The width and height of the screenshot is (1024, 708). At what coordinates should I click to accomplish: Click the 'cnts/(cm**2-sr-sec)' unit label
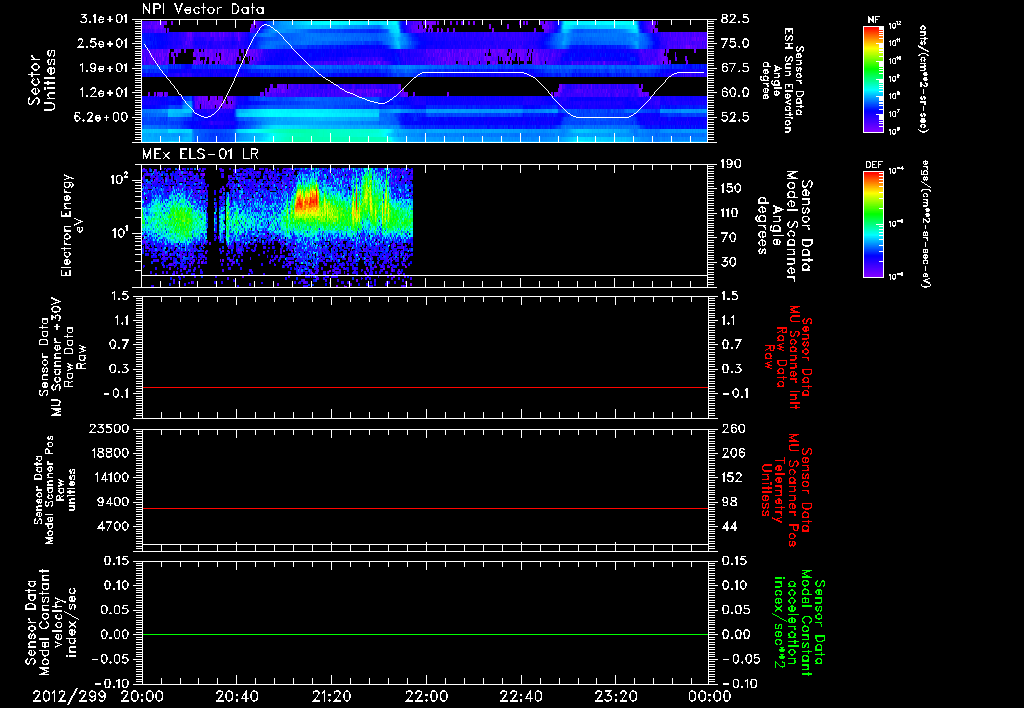(923, 78)
